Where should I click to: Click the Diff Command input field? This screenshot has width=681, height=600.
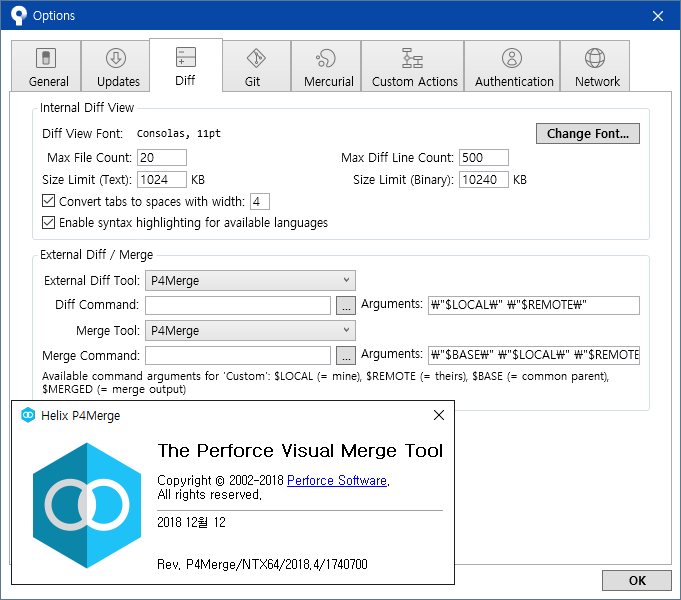click(238, 305)
